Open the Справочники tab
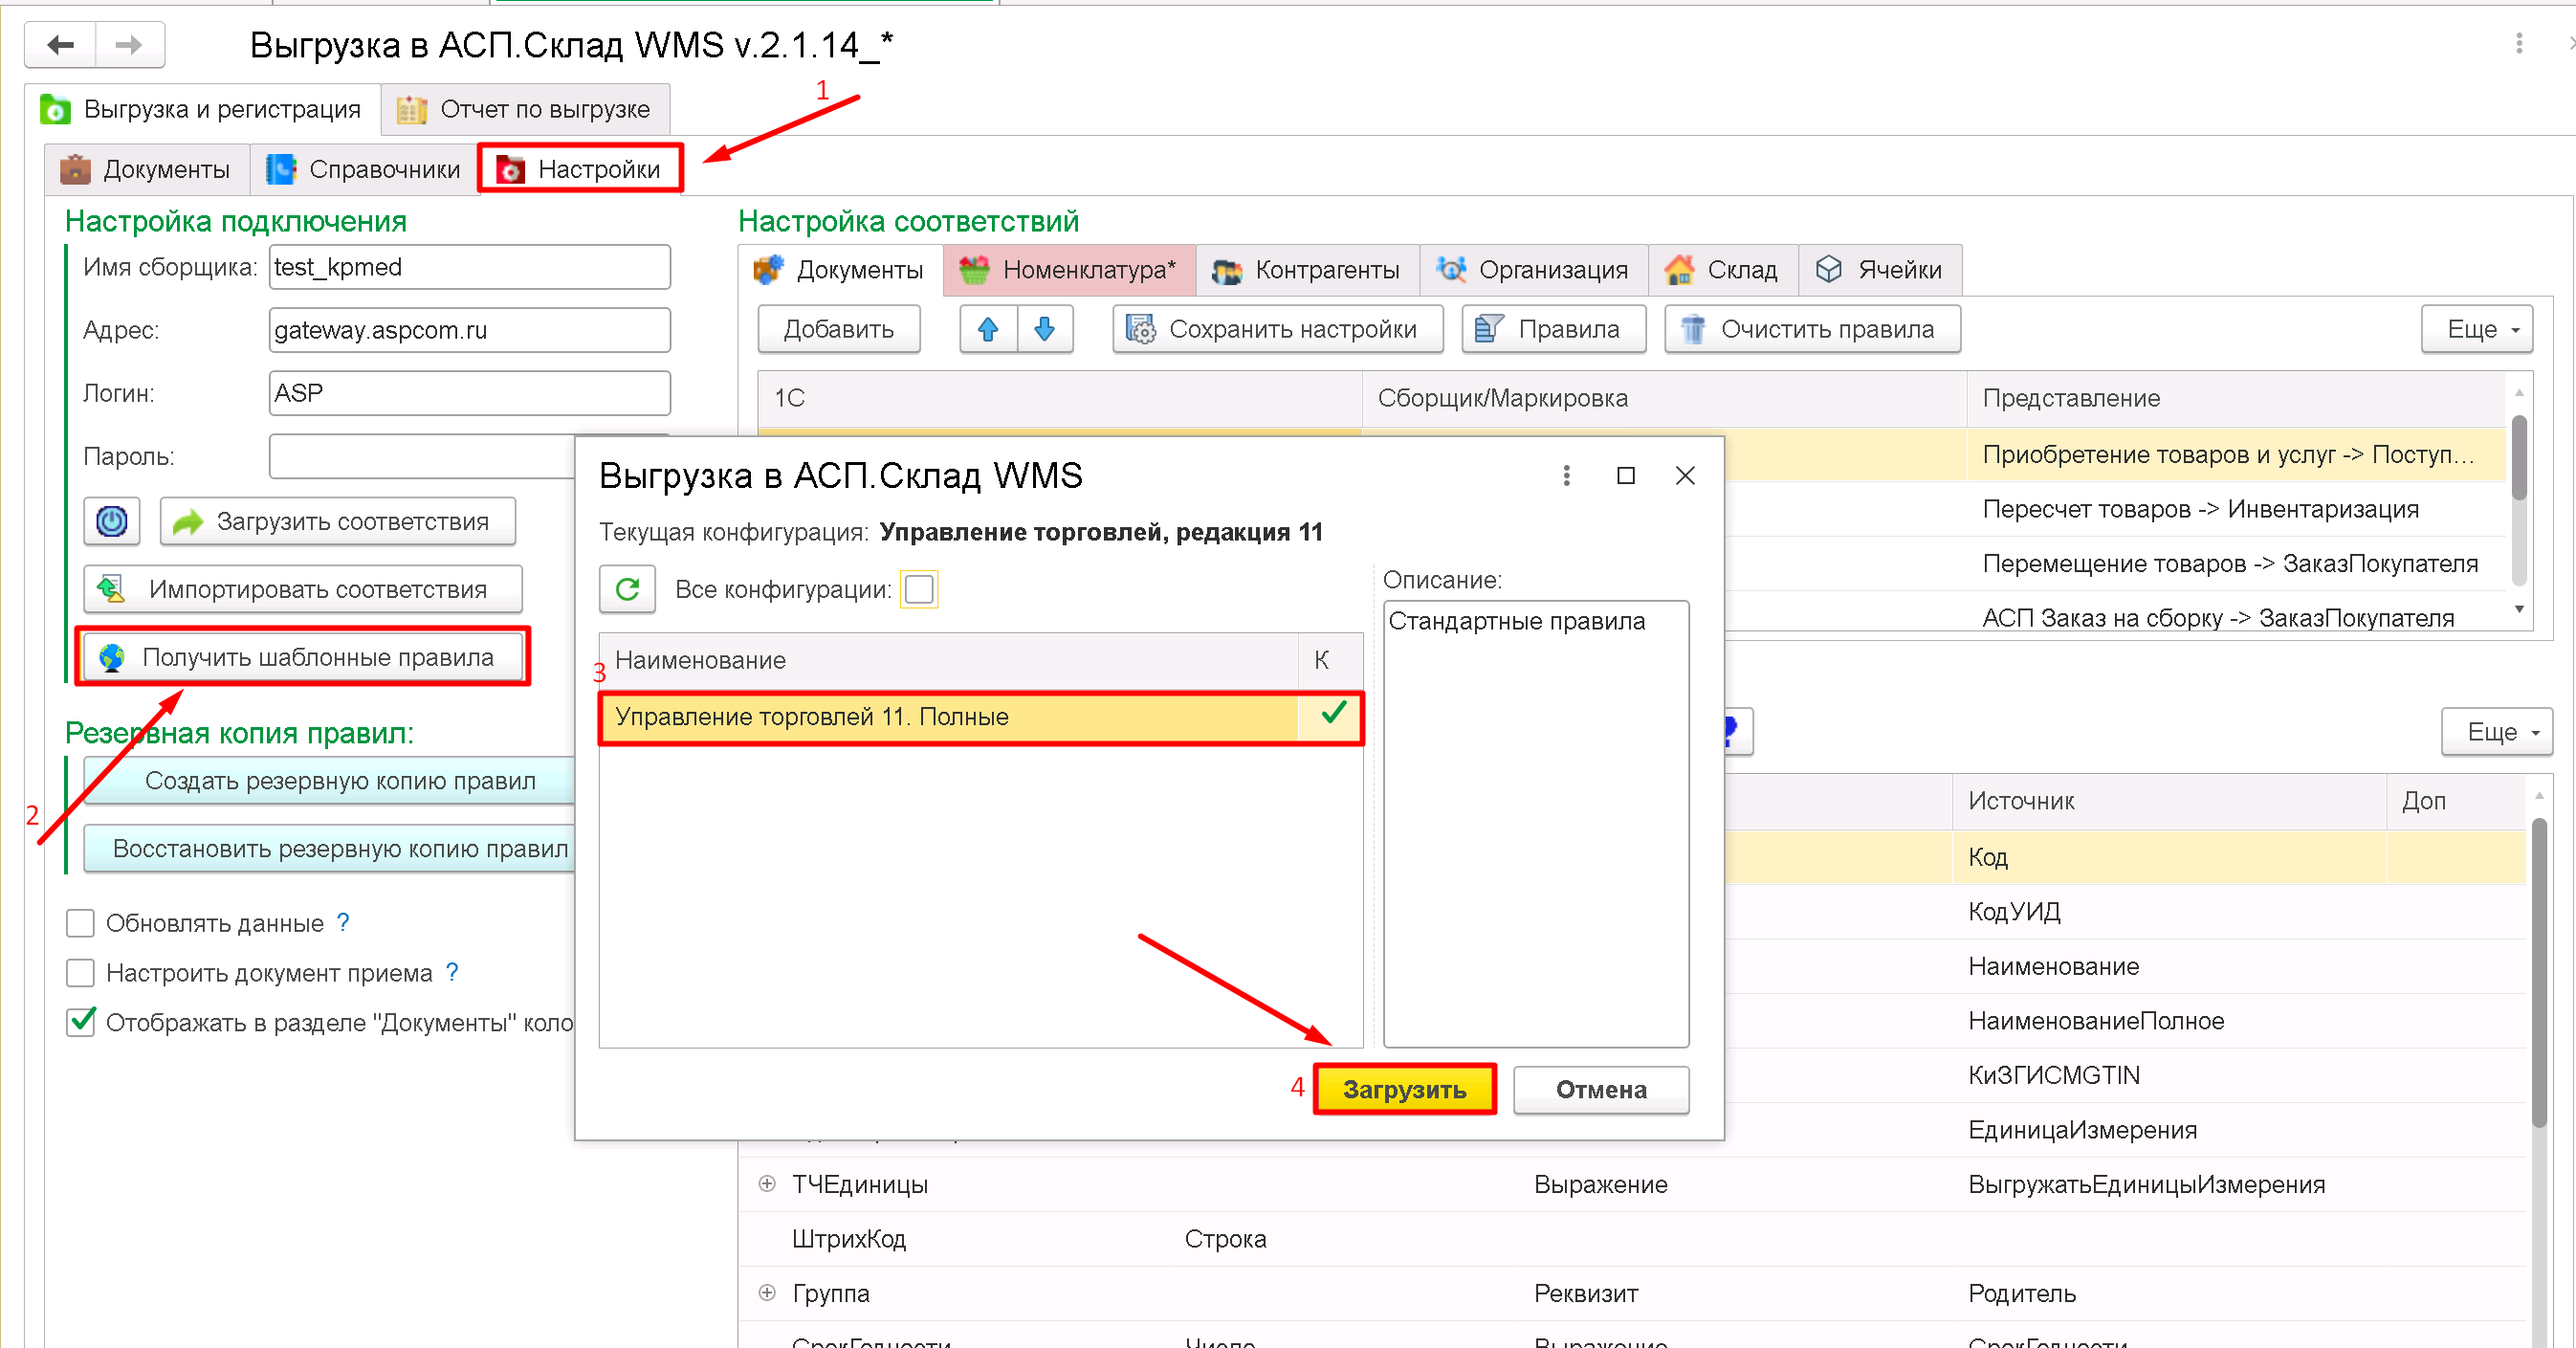This screenshot has height=1348, width=2576. (364, 169)
